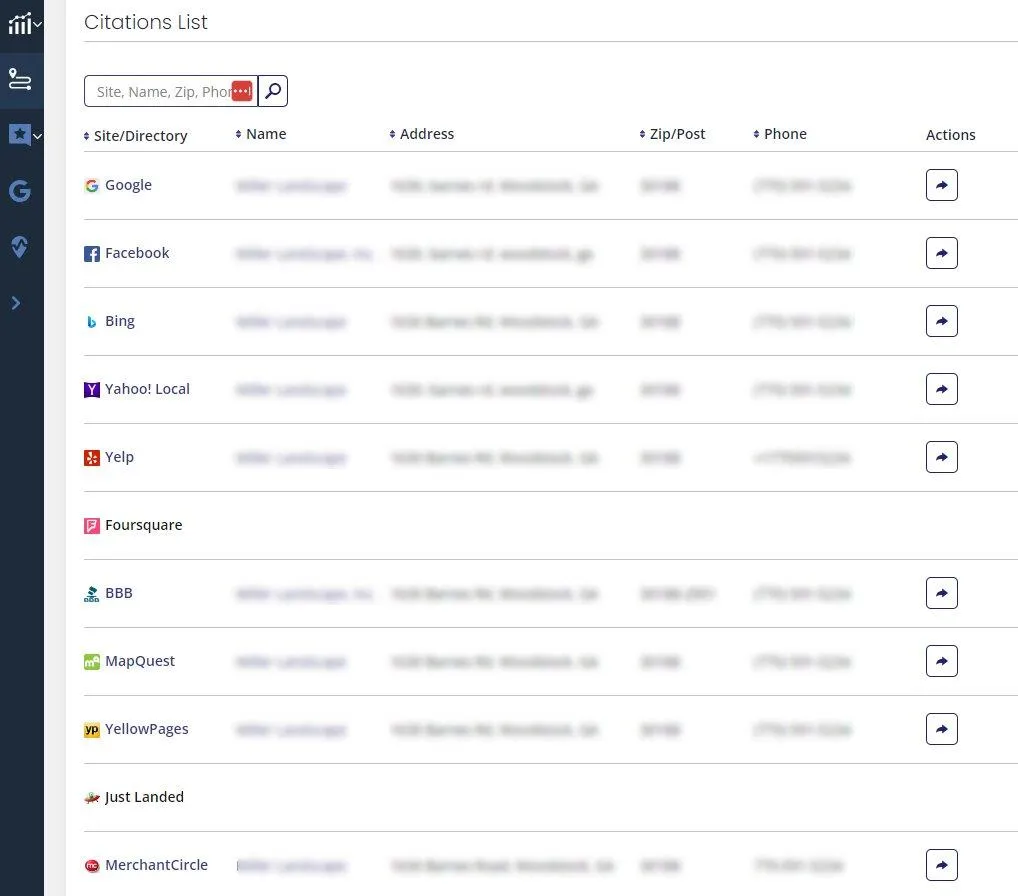The image size is (1018, 896).
Task: Select the MerchantCircle directory name
Action: (156, 865)
